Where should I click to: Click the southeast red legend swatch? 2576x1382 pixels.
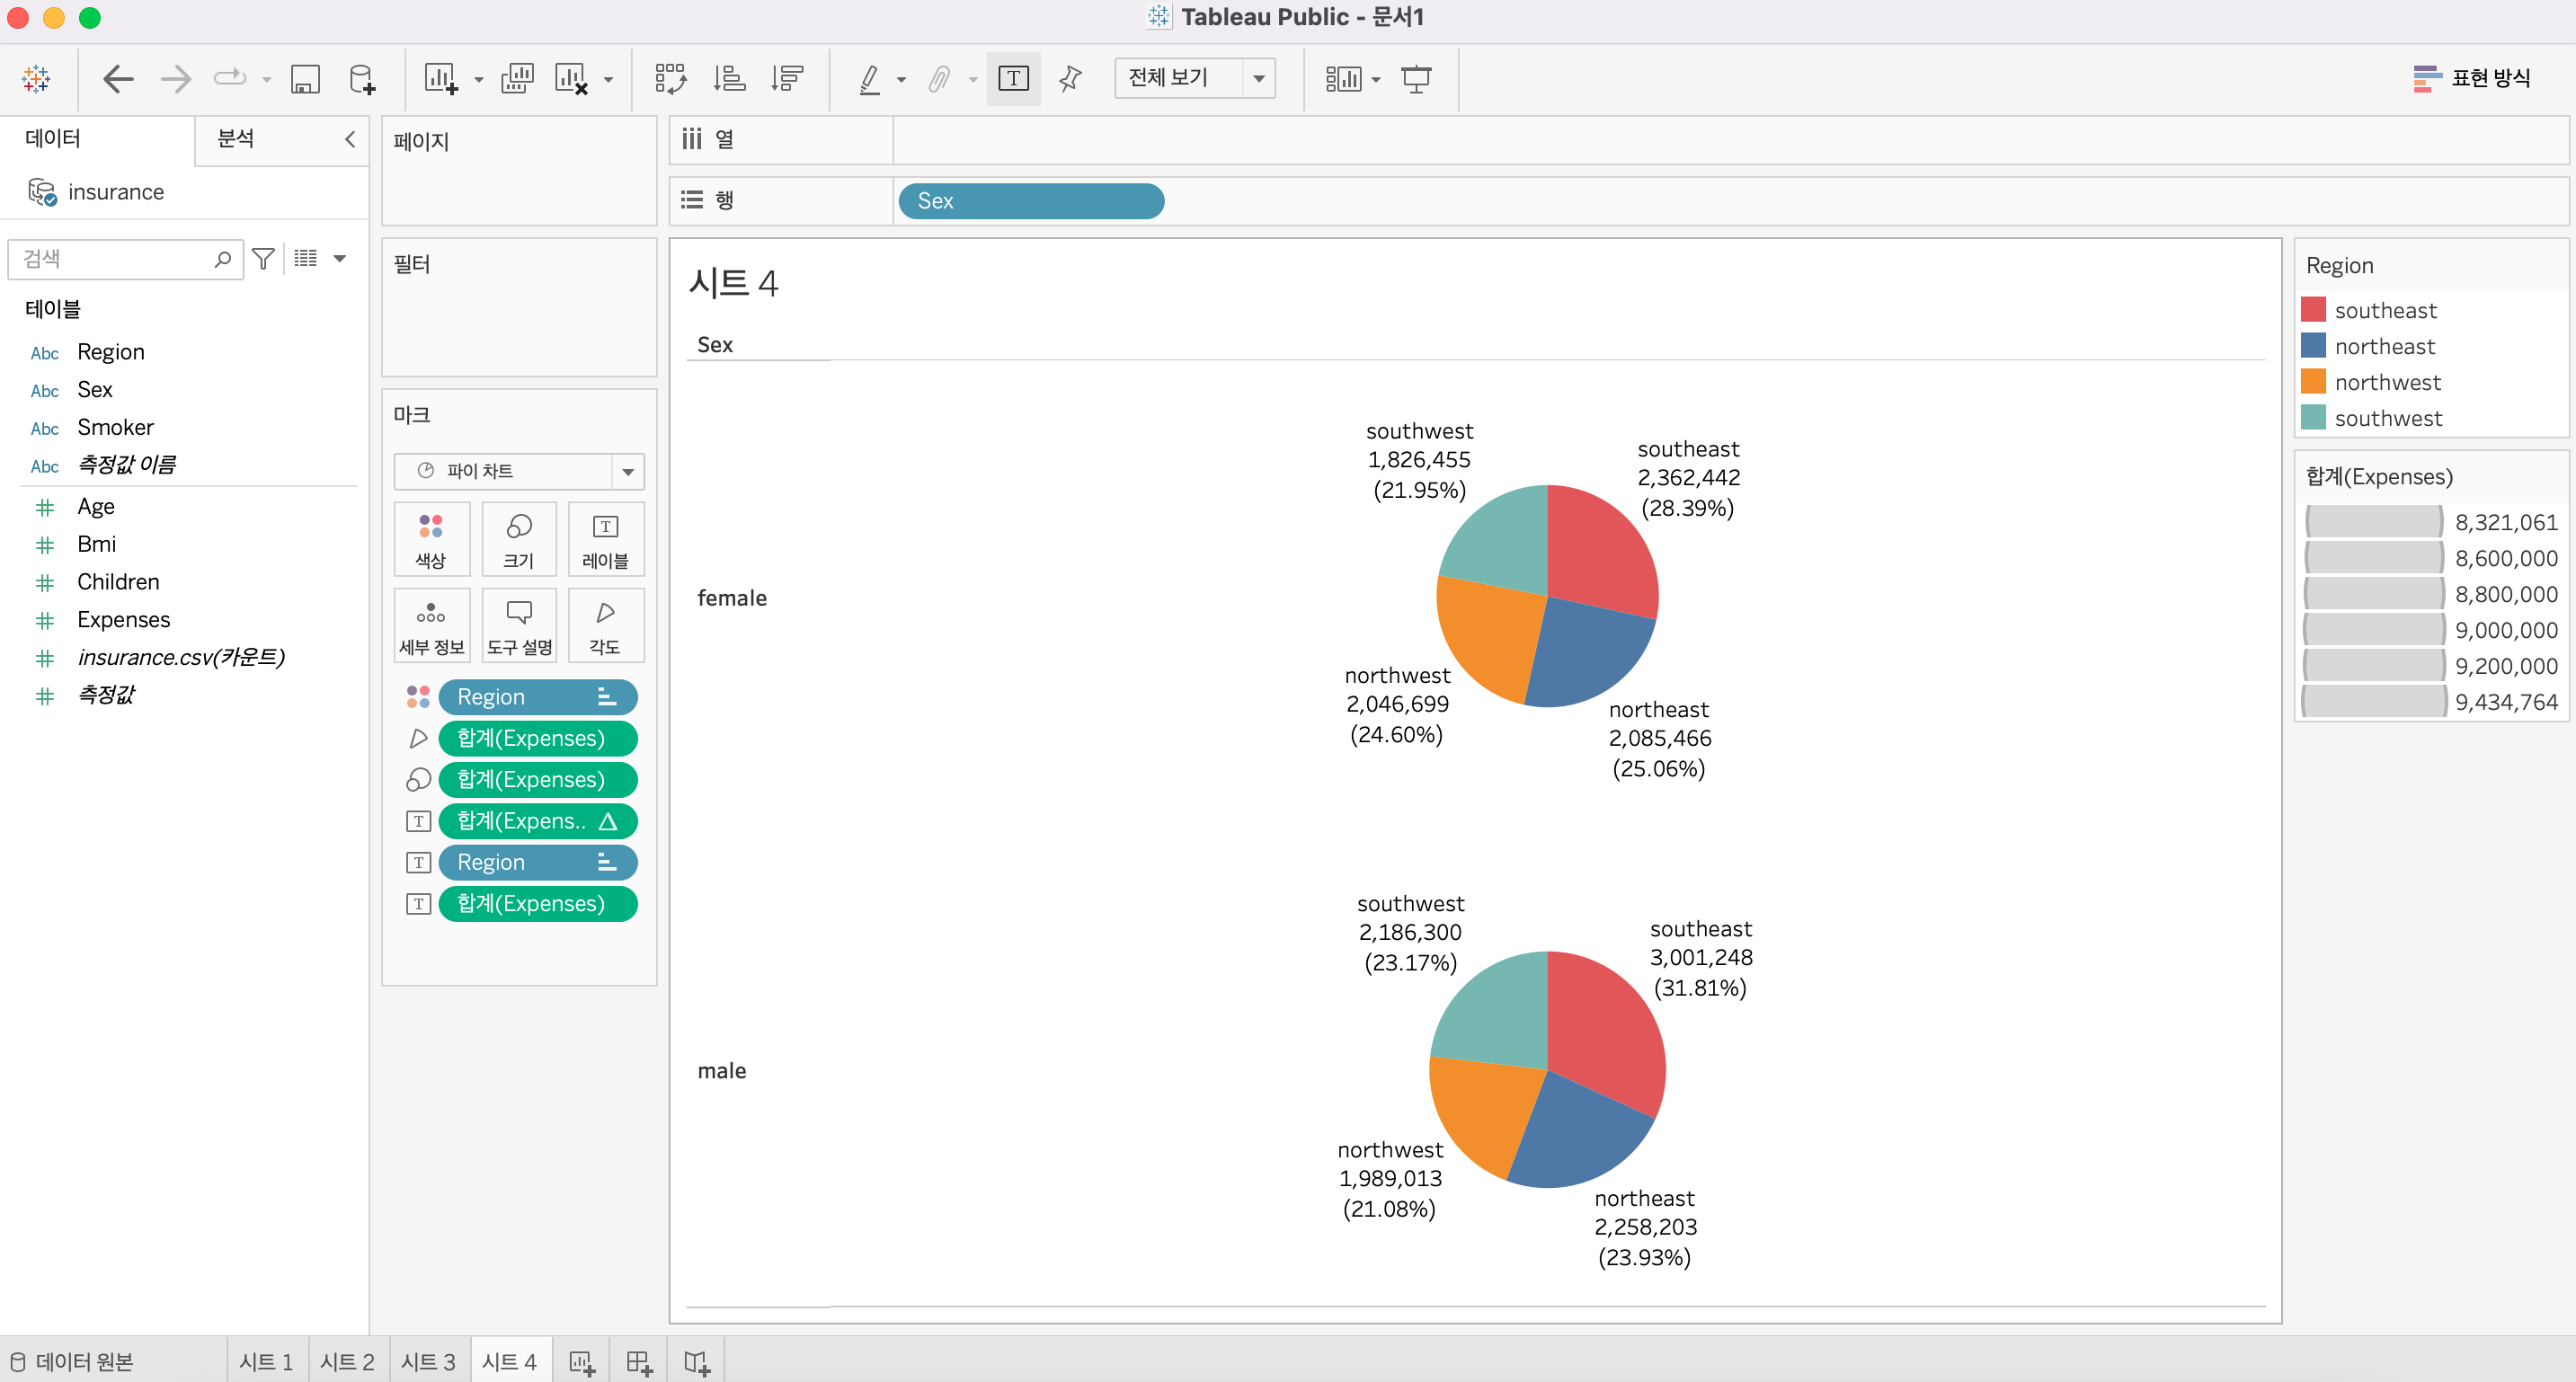pyautogui.click(x=2312, y=309)
